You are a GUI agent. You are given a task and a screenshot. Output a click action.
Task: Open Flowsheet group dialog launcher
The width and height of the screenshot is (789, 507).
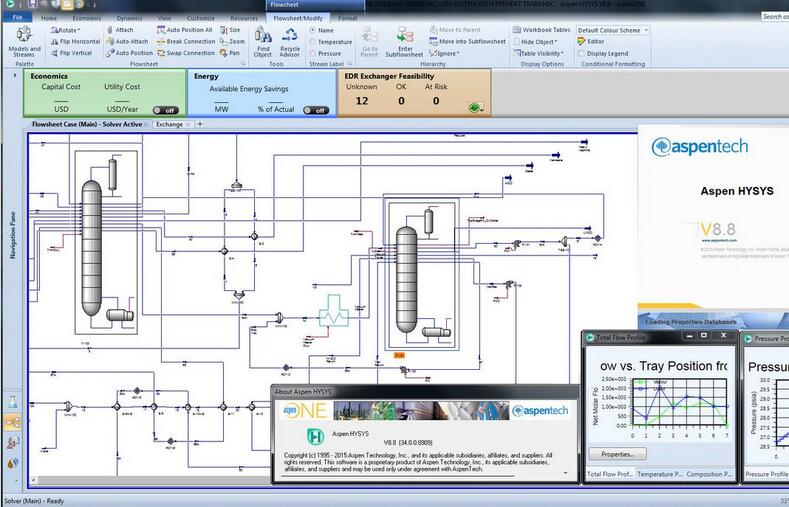click(x=244, y=64)
